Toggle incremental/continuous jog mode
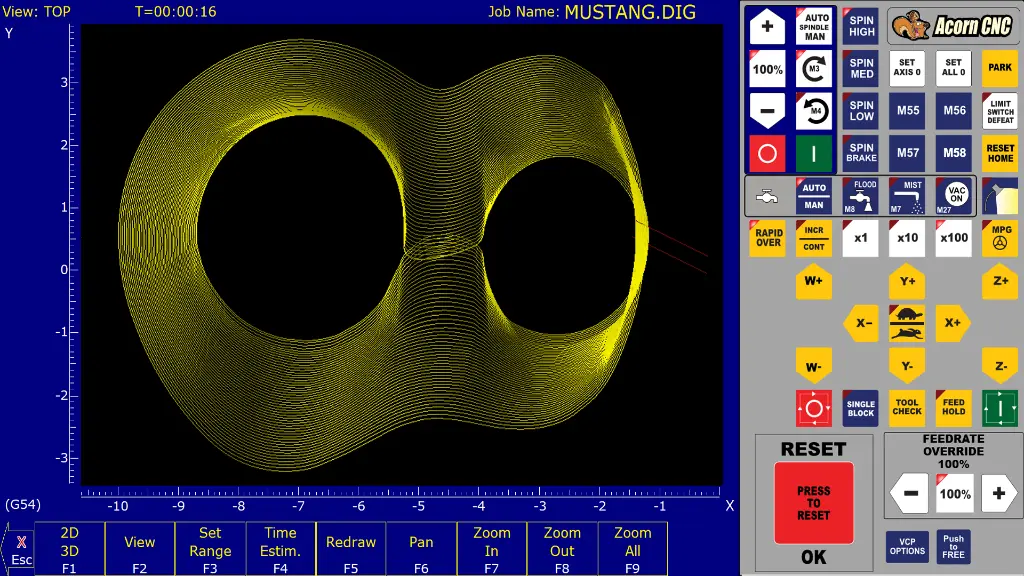The width and height of the screenshot is (1024, 576). 813,238
